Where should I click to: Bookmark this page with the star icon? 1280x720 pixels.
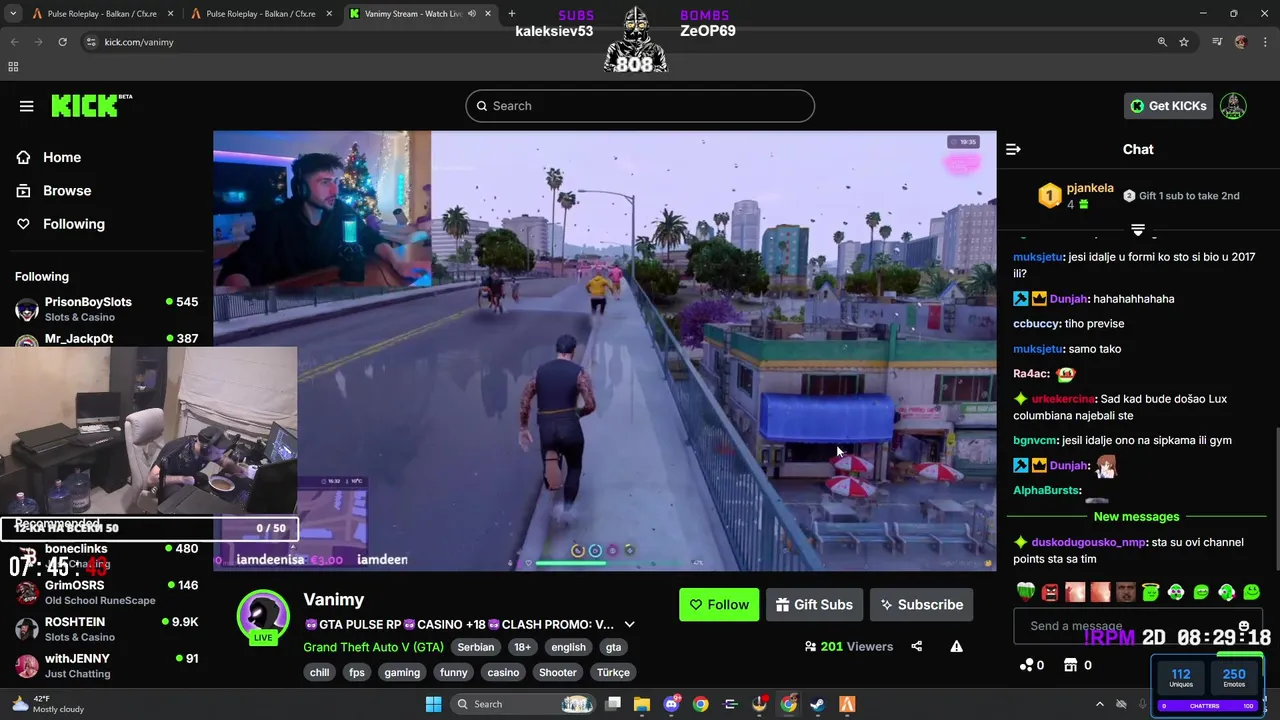(1184, 42)
